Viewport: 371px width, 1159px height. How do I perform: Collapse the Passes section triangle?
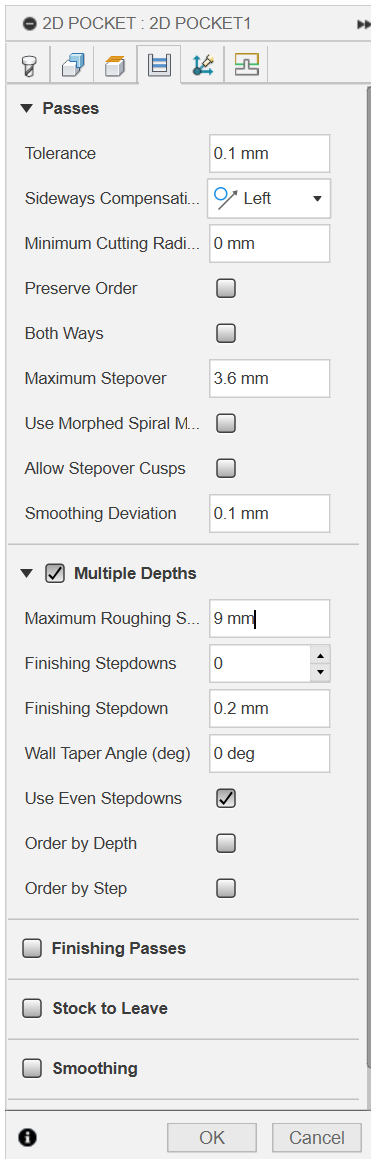coord(27,109)
